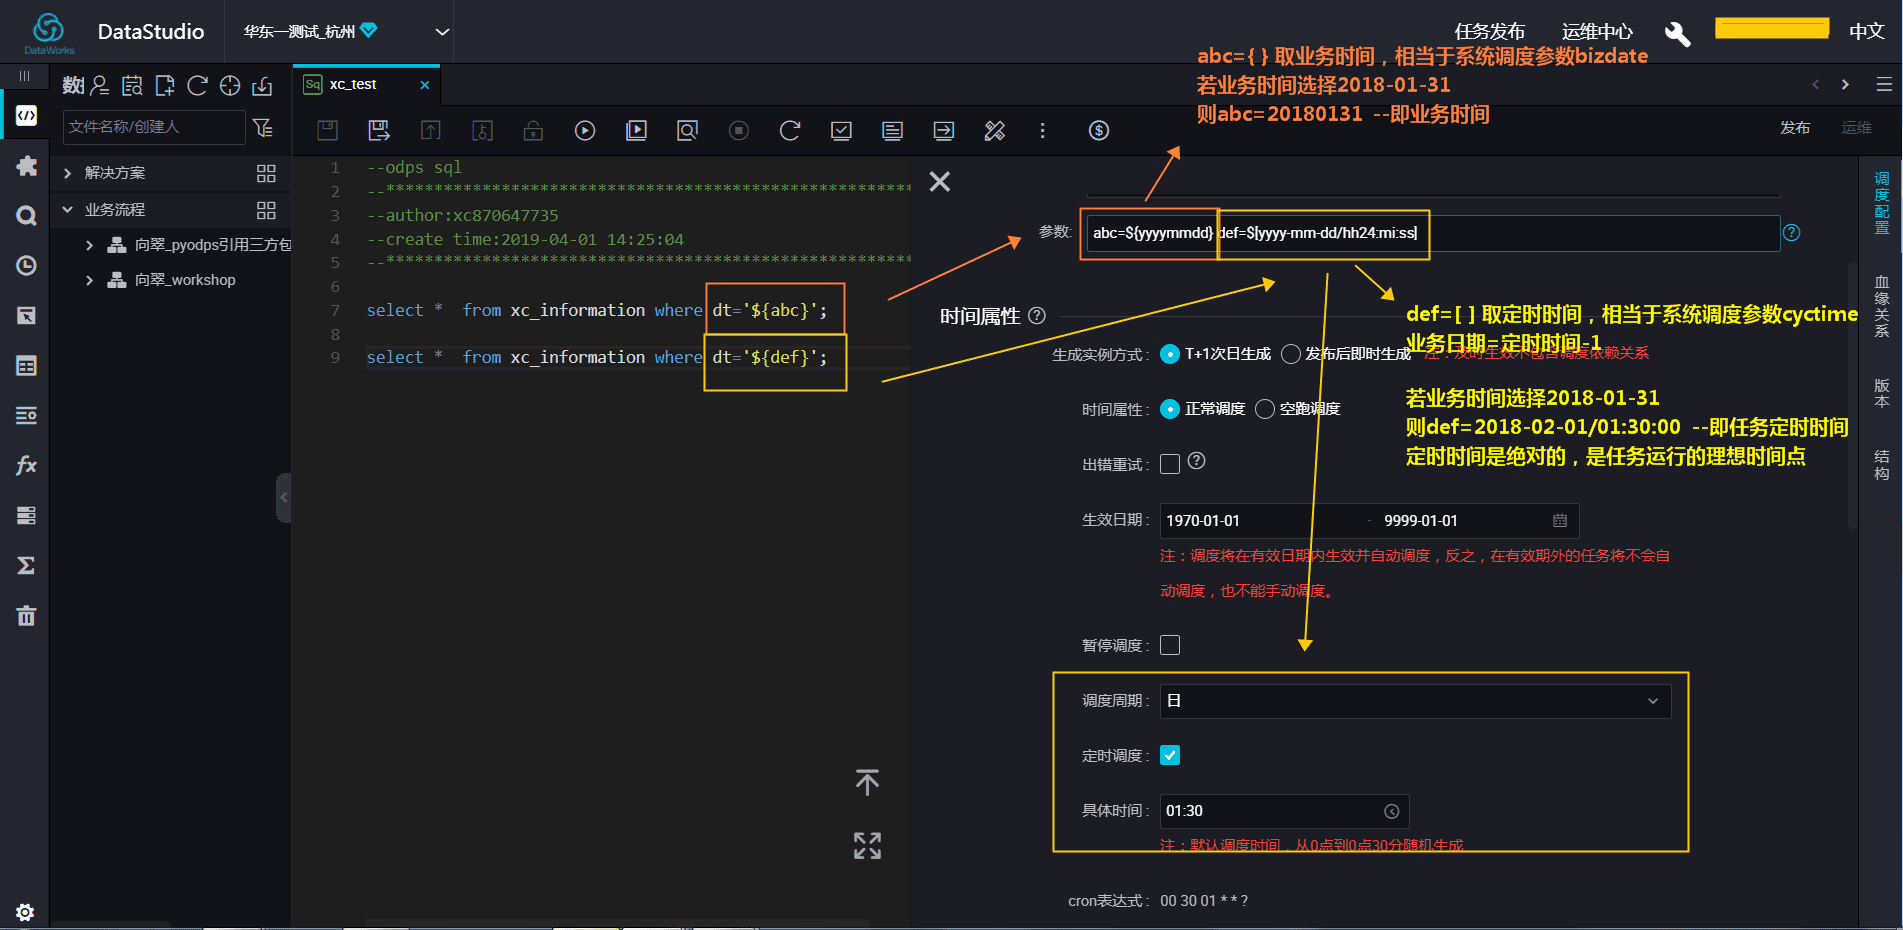Screen dimensions: 1903x930
Task: Open the data development code icon in left rail
Action: tap(26, 116)
